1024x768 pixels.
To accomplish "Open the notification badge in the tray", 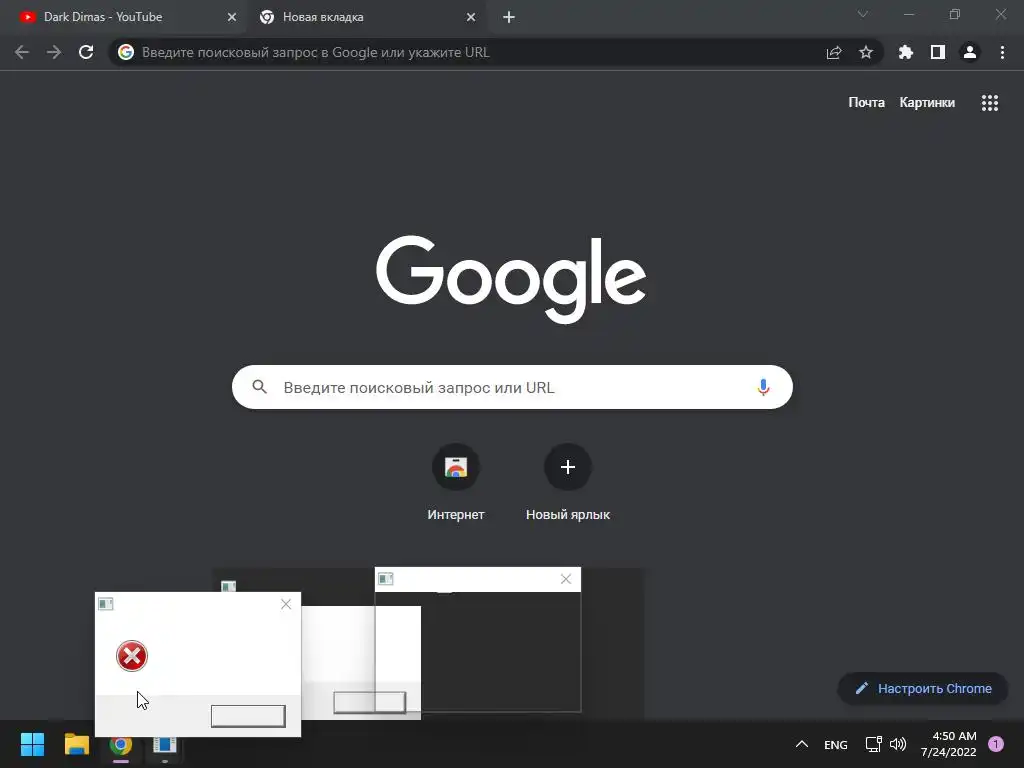I will pyautogui.click(x=996, y=744).
